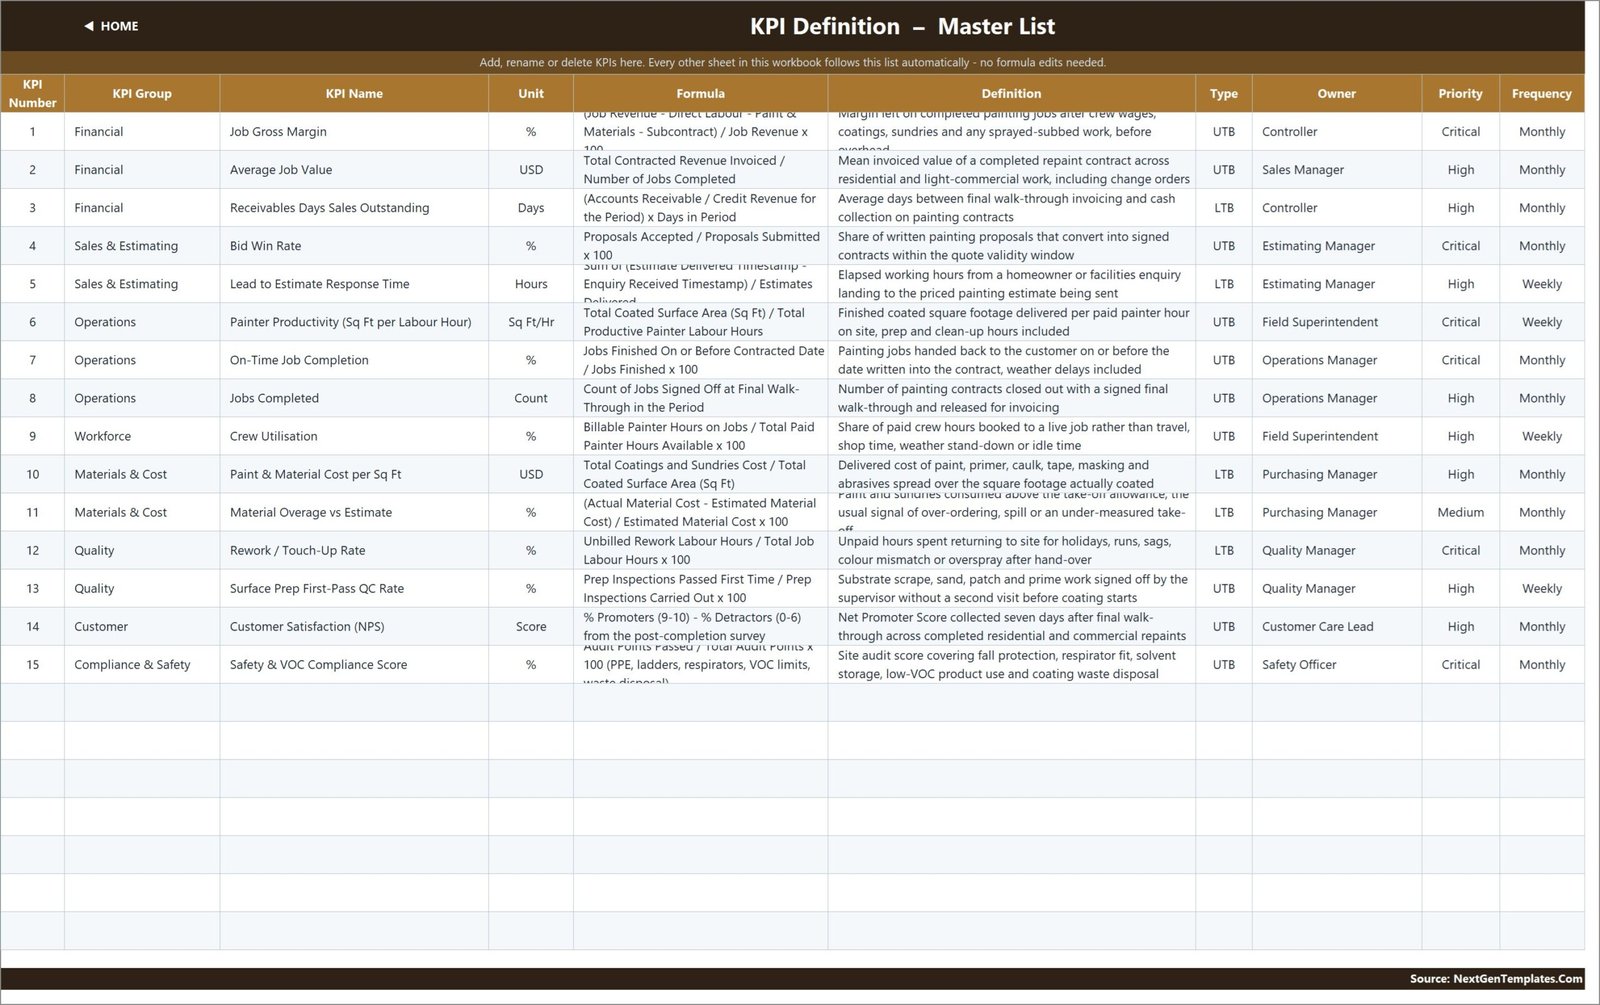Click the Customer Care Lead owner cell

[x=1336, y=626]
